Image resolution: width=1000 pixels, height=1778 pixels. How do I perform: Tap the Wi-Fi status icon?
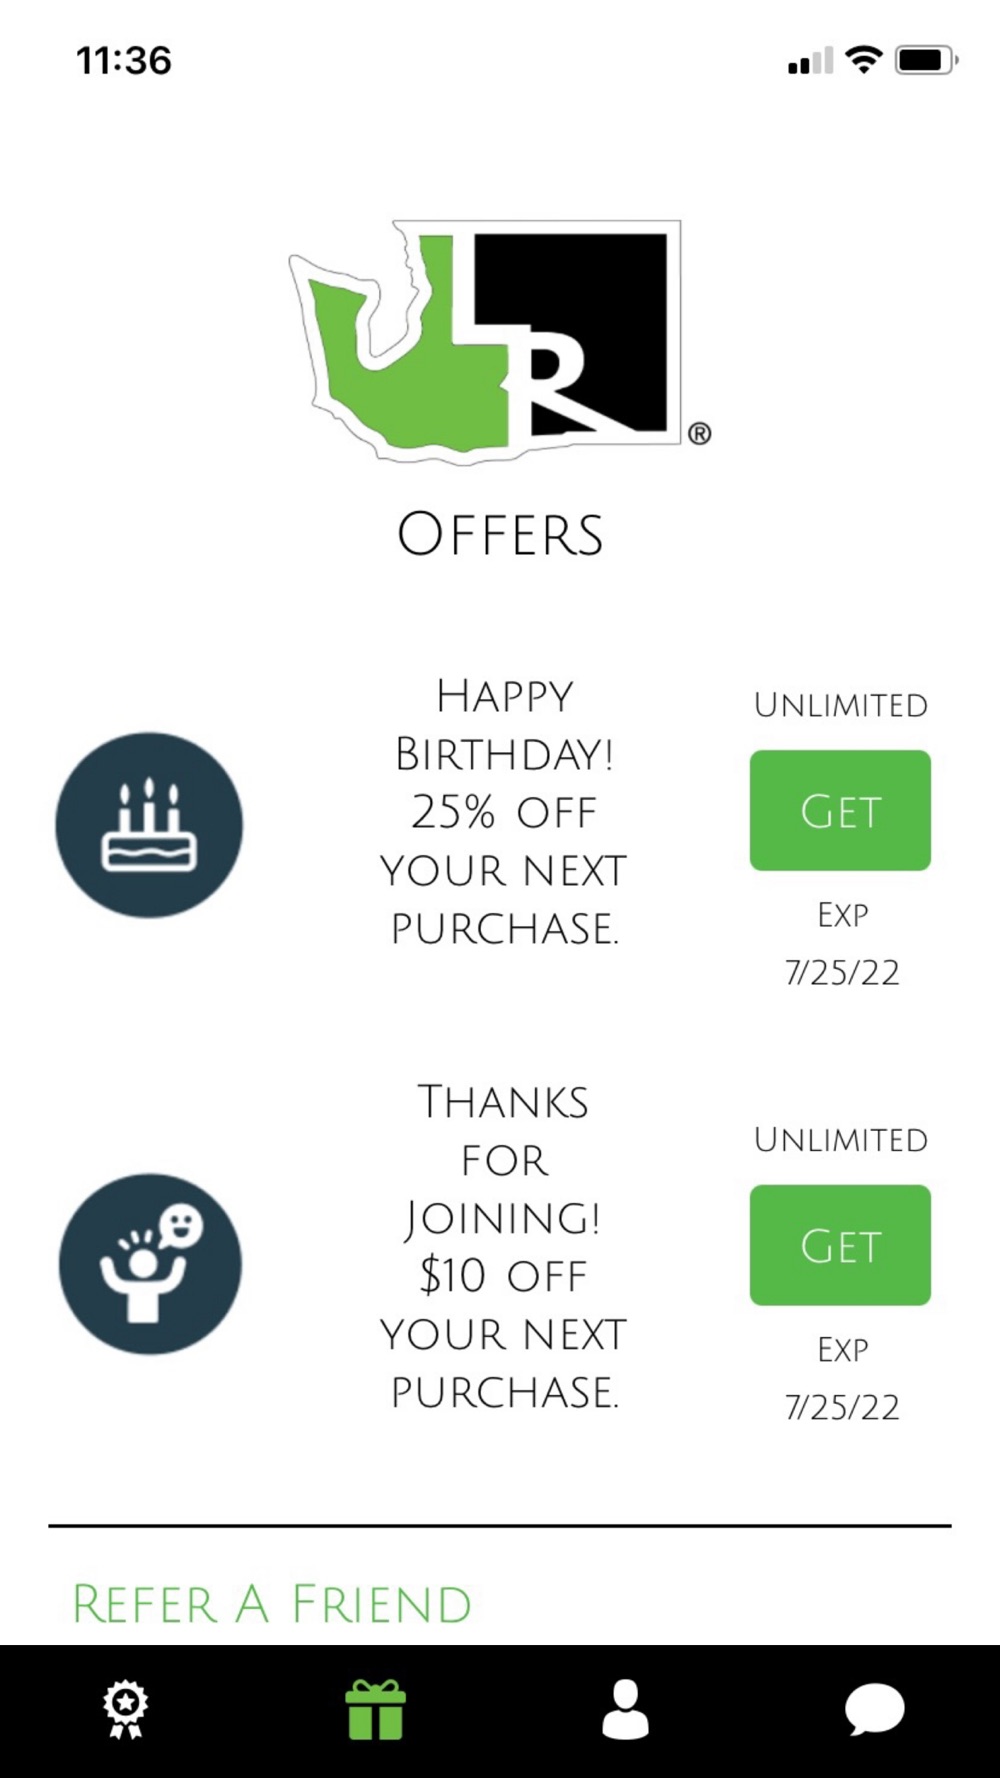pyautogui.click(x=864, y=60)
